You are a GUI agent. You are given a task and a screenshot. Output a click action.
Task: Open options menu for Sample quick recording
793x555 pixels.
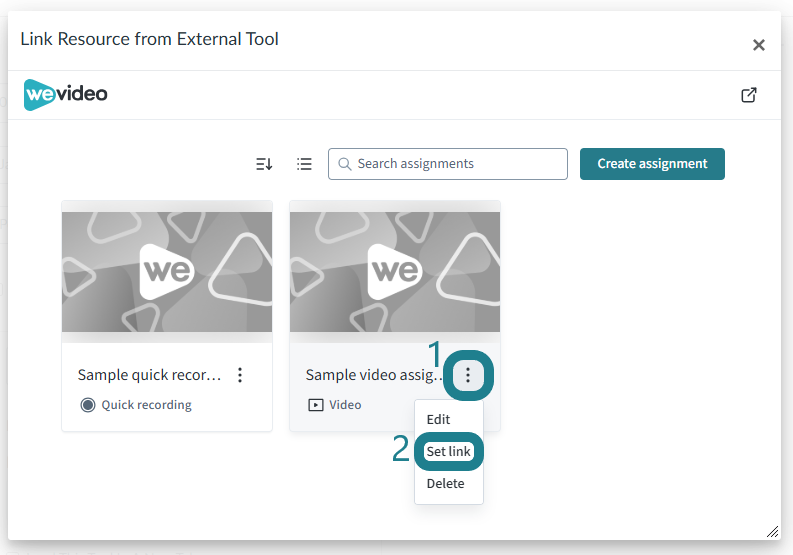pos(240,375)
